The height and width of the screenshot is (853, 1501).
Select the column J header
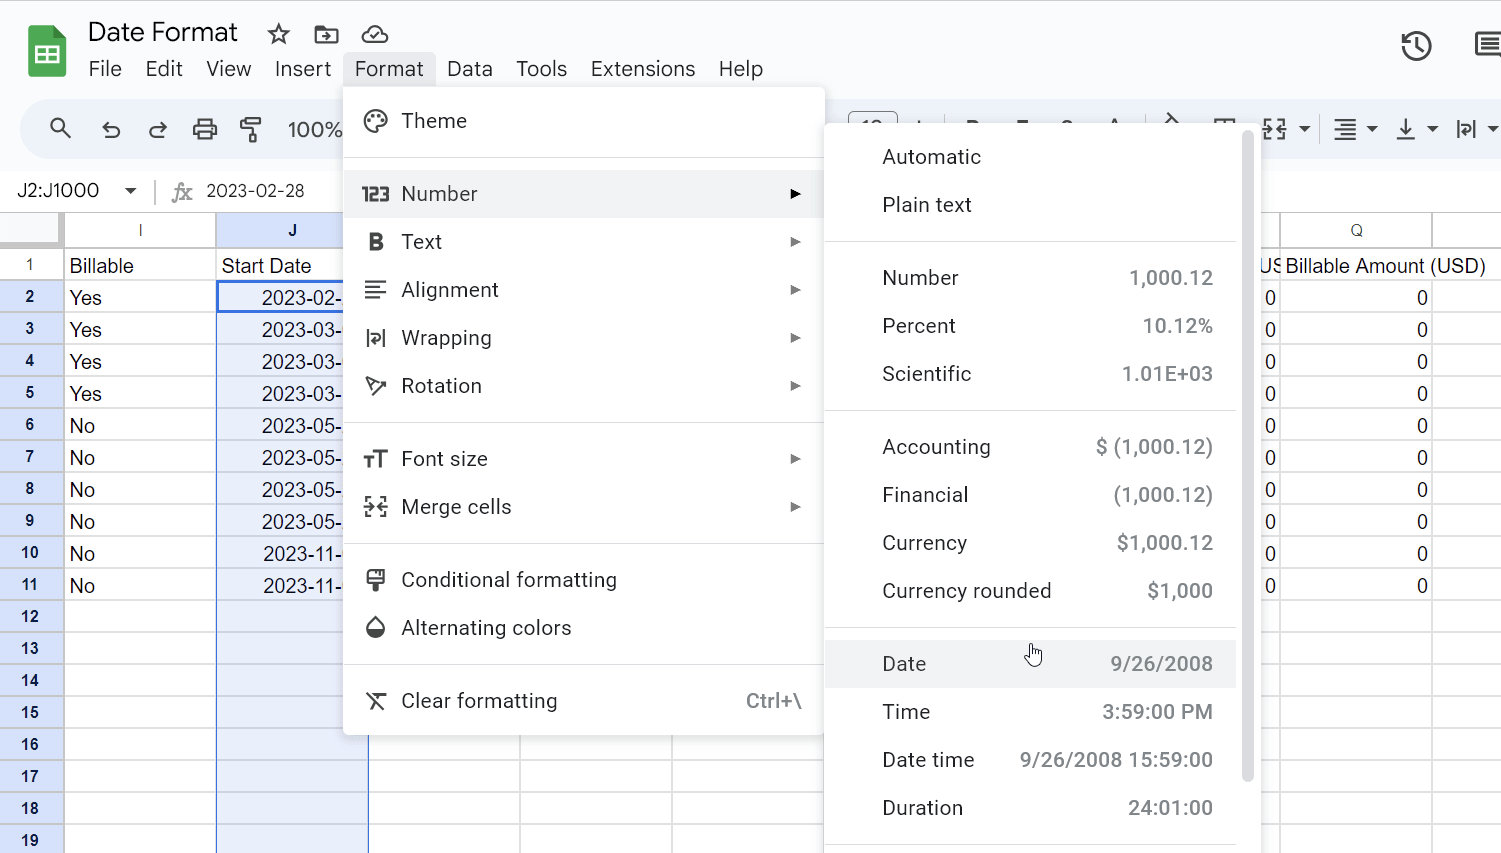pos(292,231)
